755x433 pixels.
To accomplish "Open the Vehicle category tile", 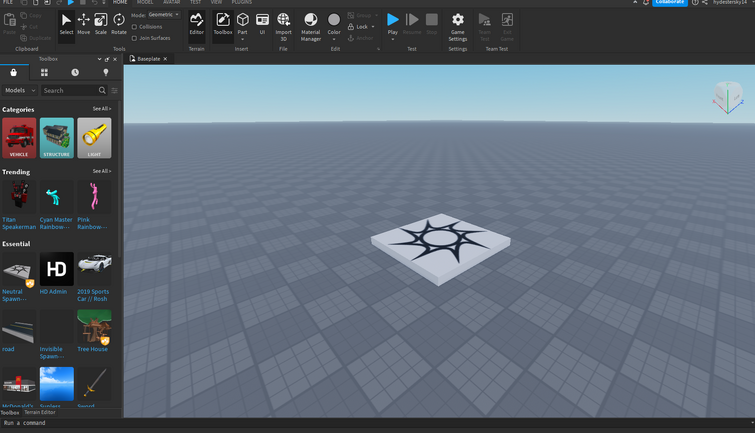I will coord(19,138).
